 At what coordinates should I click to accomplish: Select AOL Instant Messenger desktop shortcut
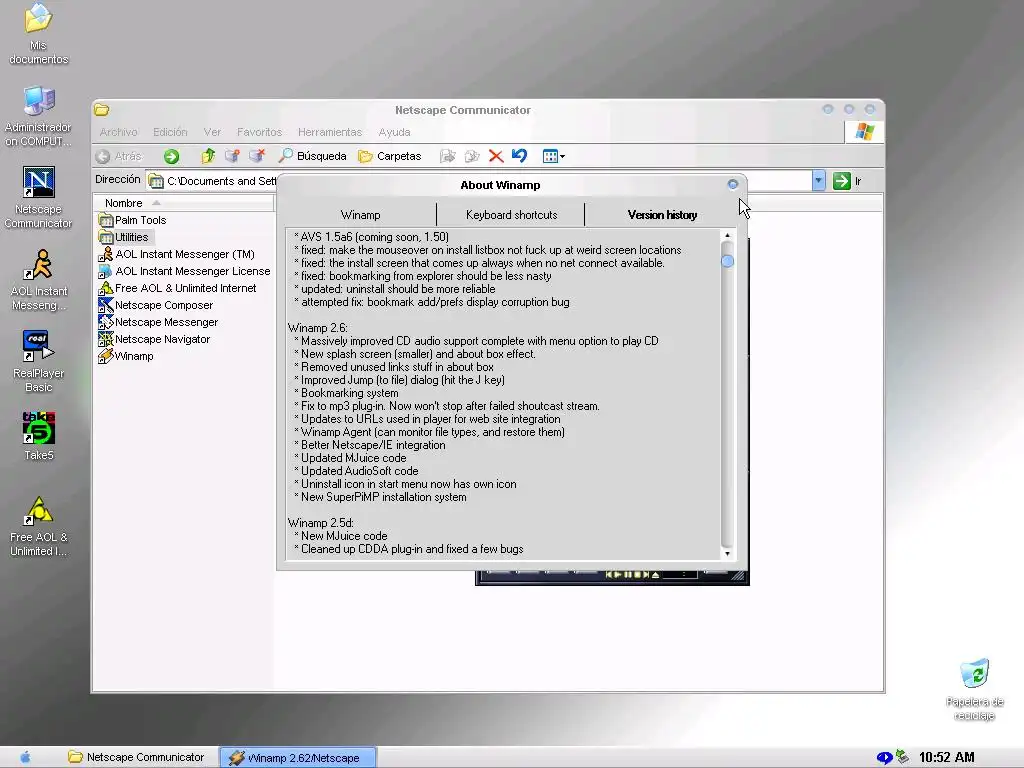[x=39, y=280]
